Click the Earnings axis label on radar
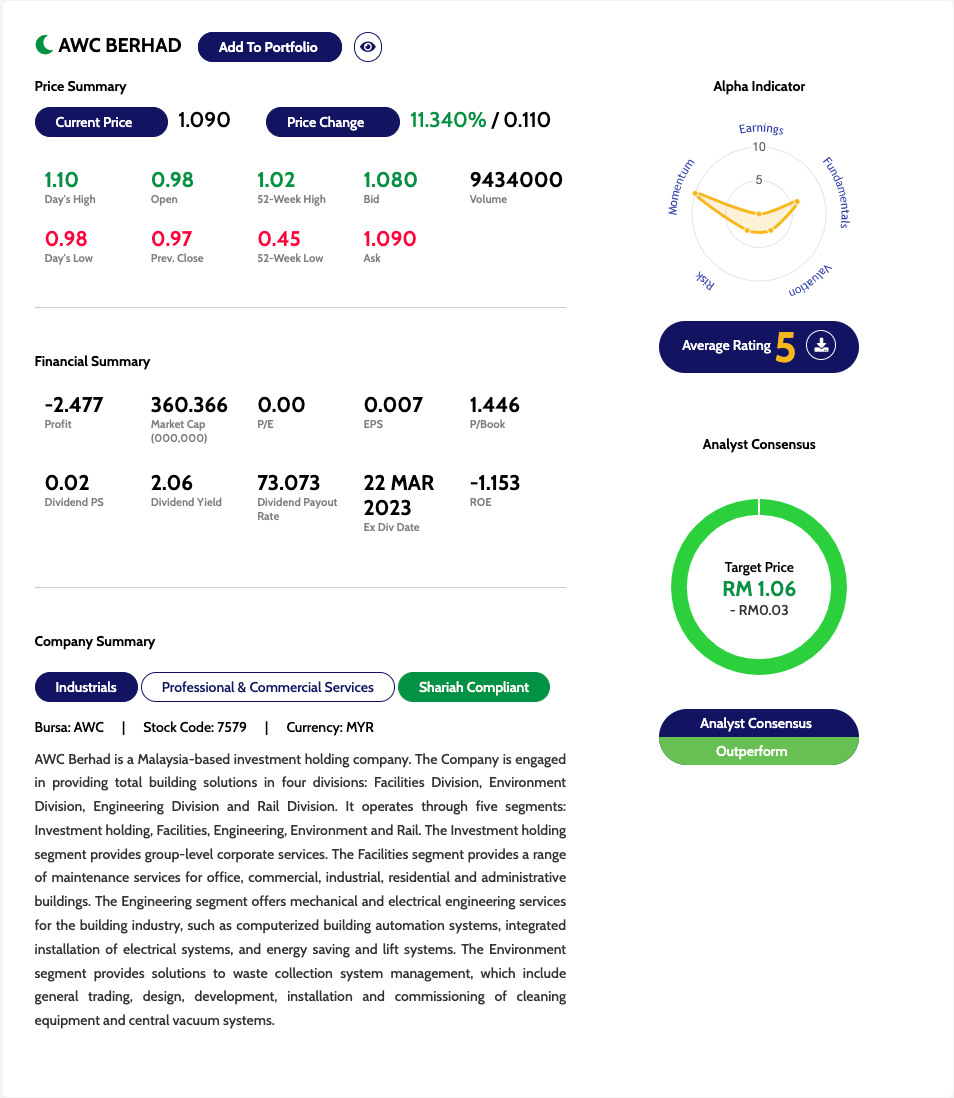 (761, 129)
